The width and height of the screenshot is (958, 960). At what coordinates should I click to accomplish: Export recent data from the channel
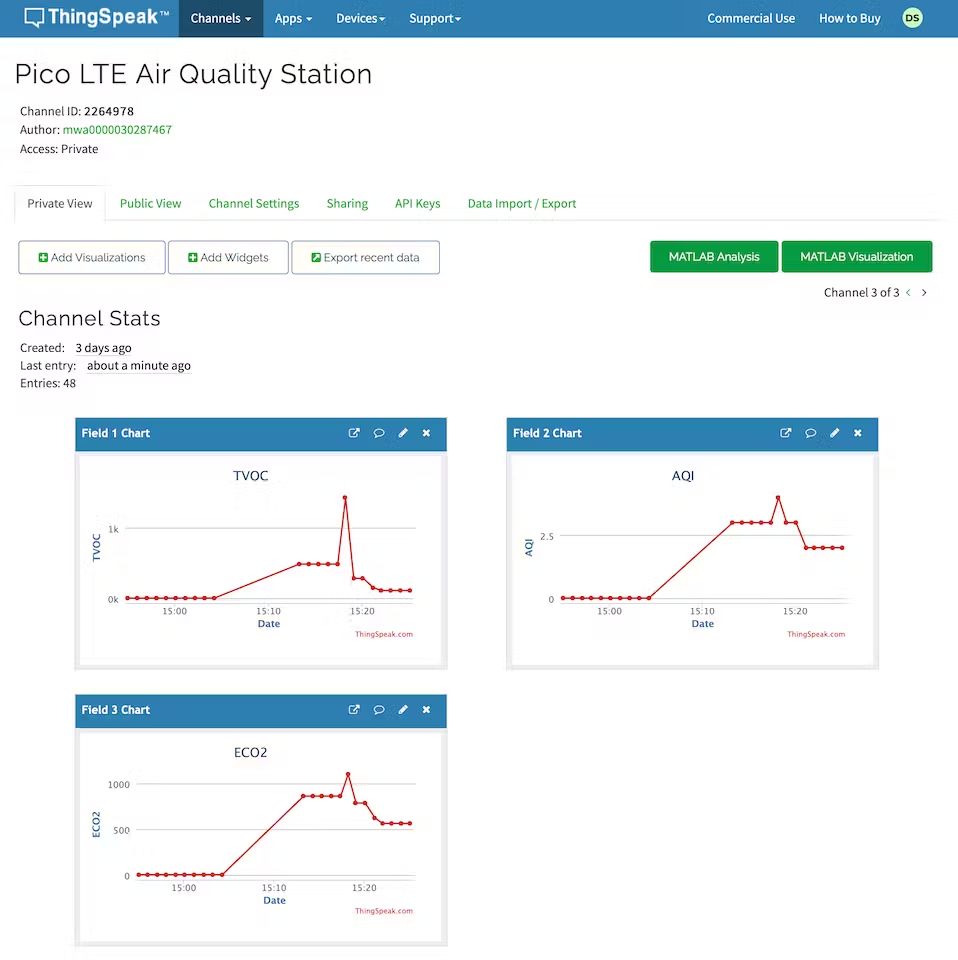pyautogui.click(x=365, y=257)
